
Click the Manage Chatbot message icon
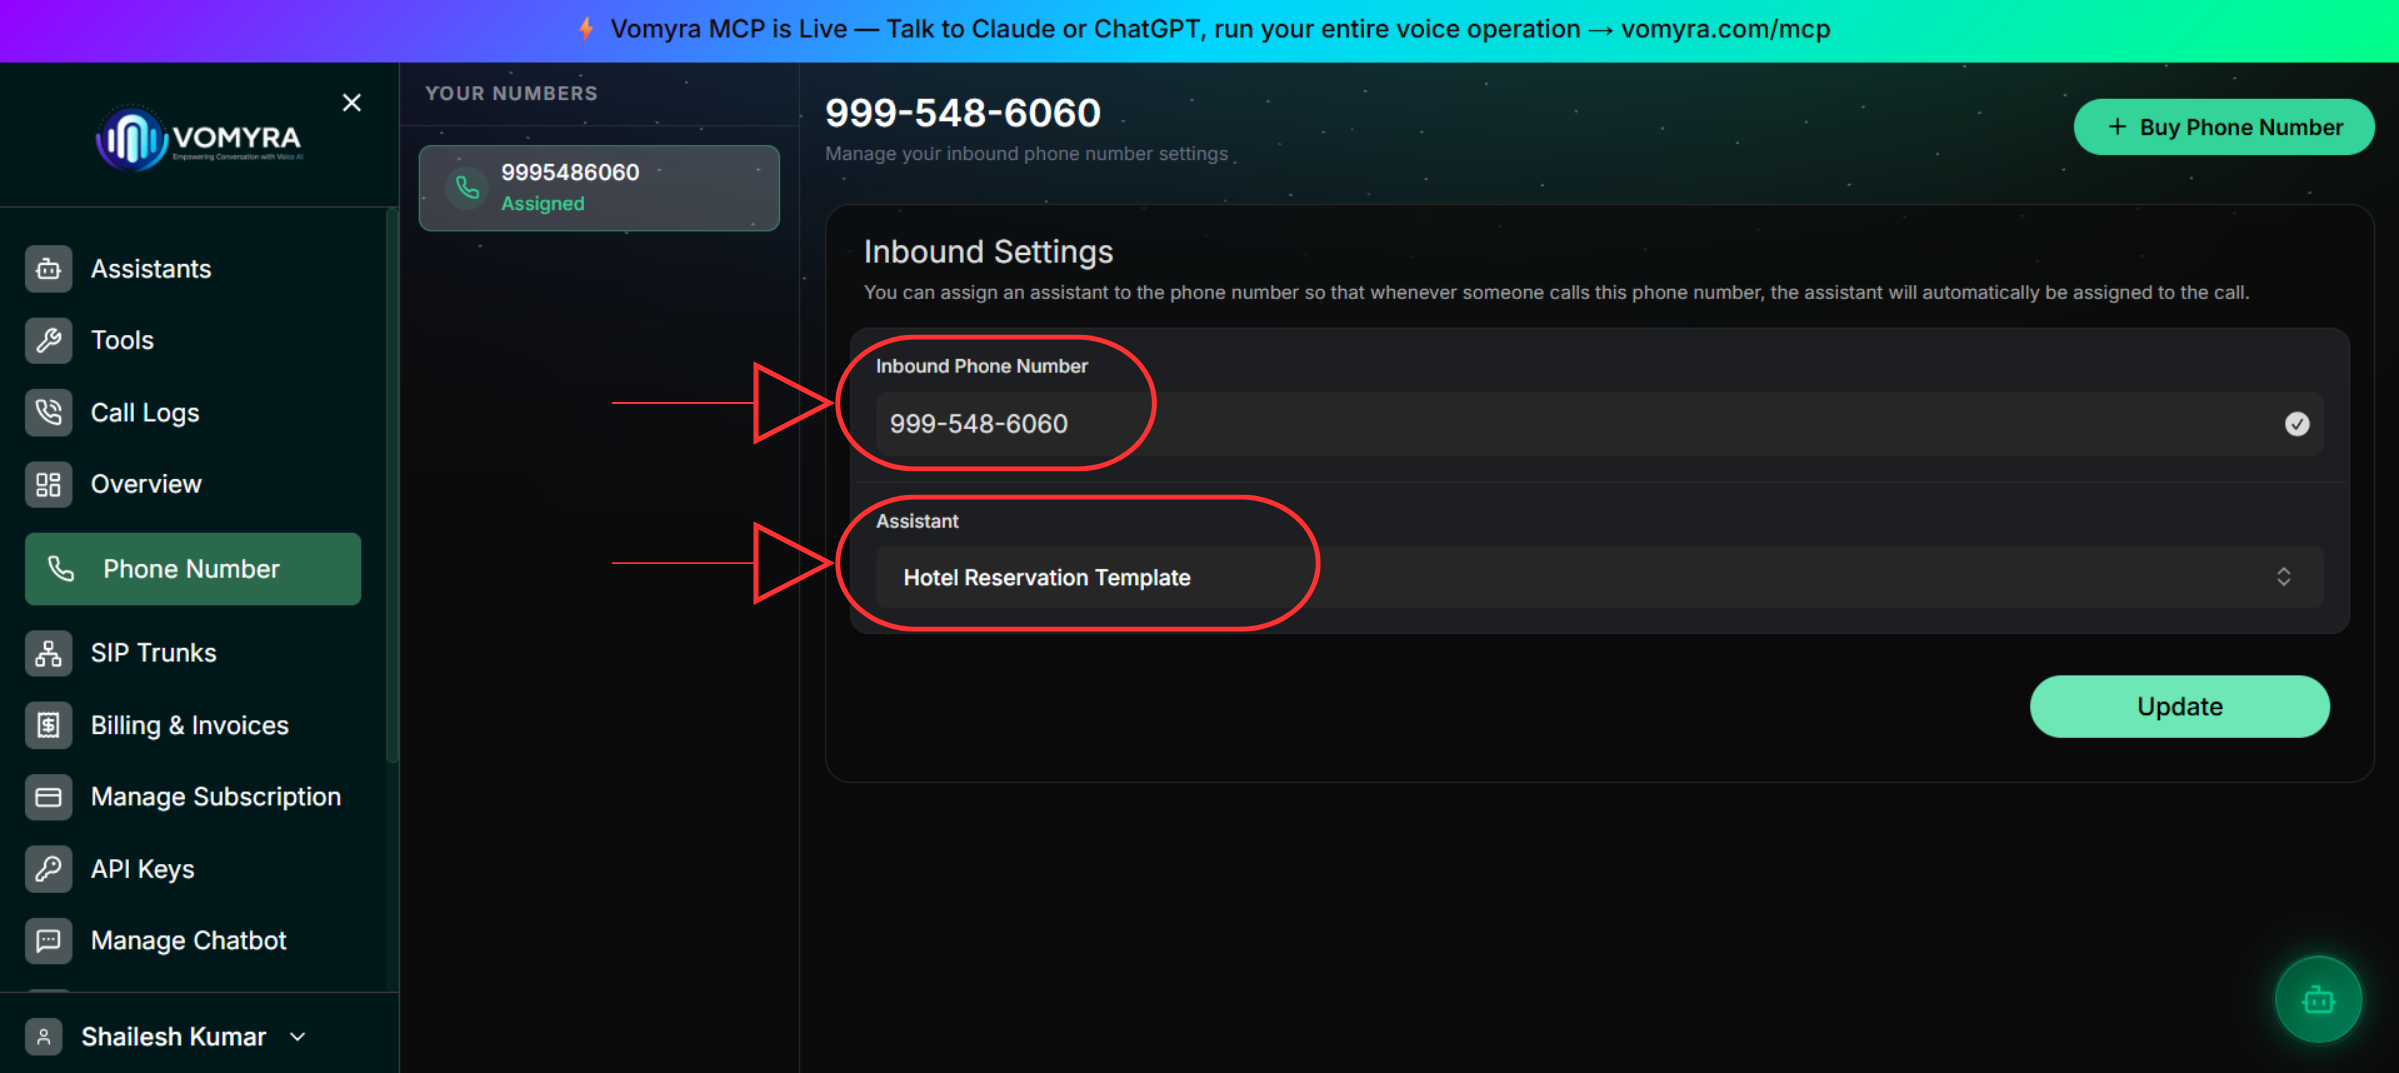tap(48, 941)
